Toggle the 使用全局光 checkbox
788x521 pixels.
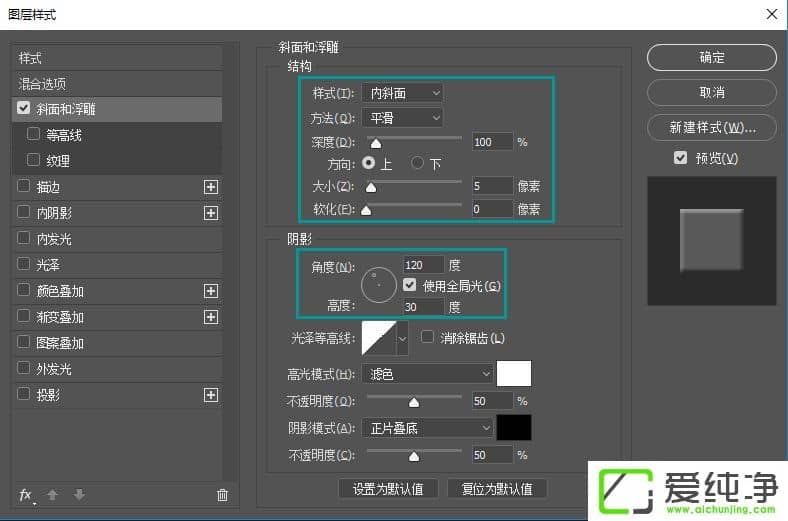(x=410, y=286)
